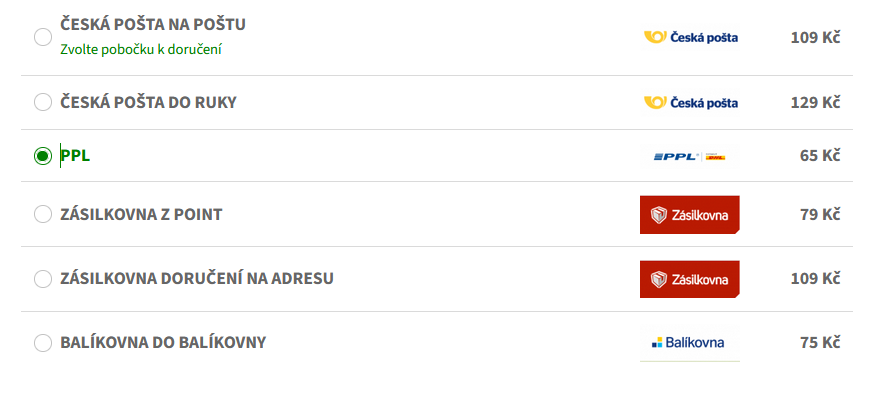Click the Česká pošta logo for hand delivery
This screenshot has height=402, width=876.
[x=690, y=102]
